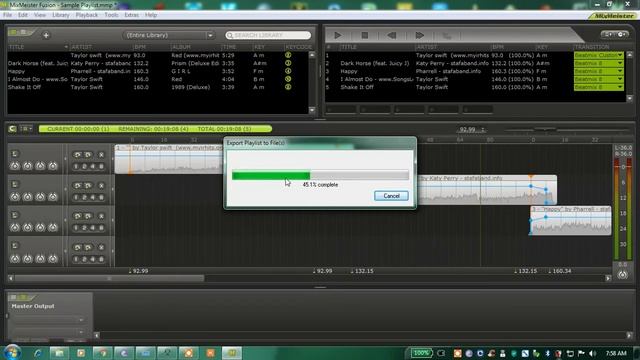Click second loop icon on timeline track 3

[x=88, y=216]
